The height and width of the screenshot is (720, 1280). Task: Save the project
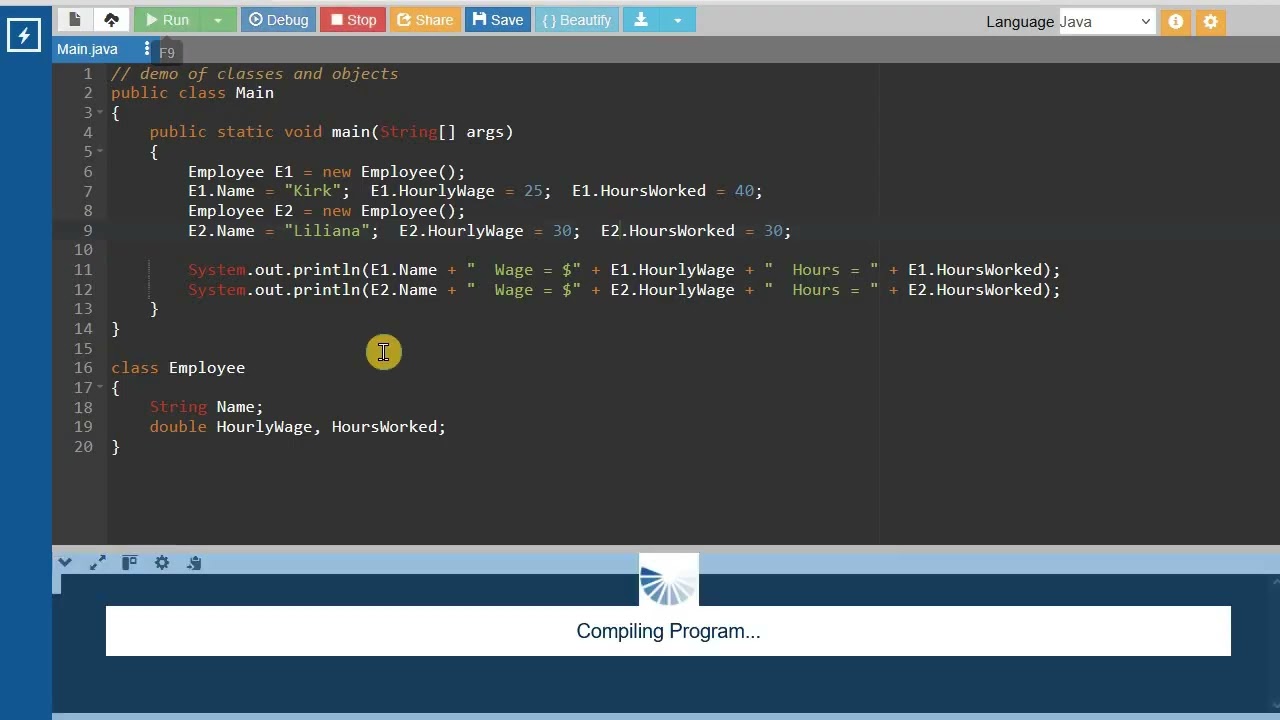click(x=498, y=19)
